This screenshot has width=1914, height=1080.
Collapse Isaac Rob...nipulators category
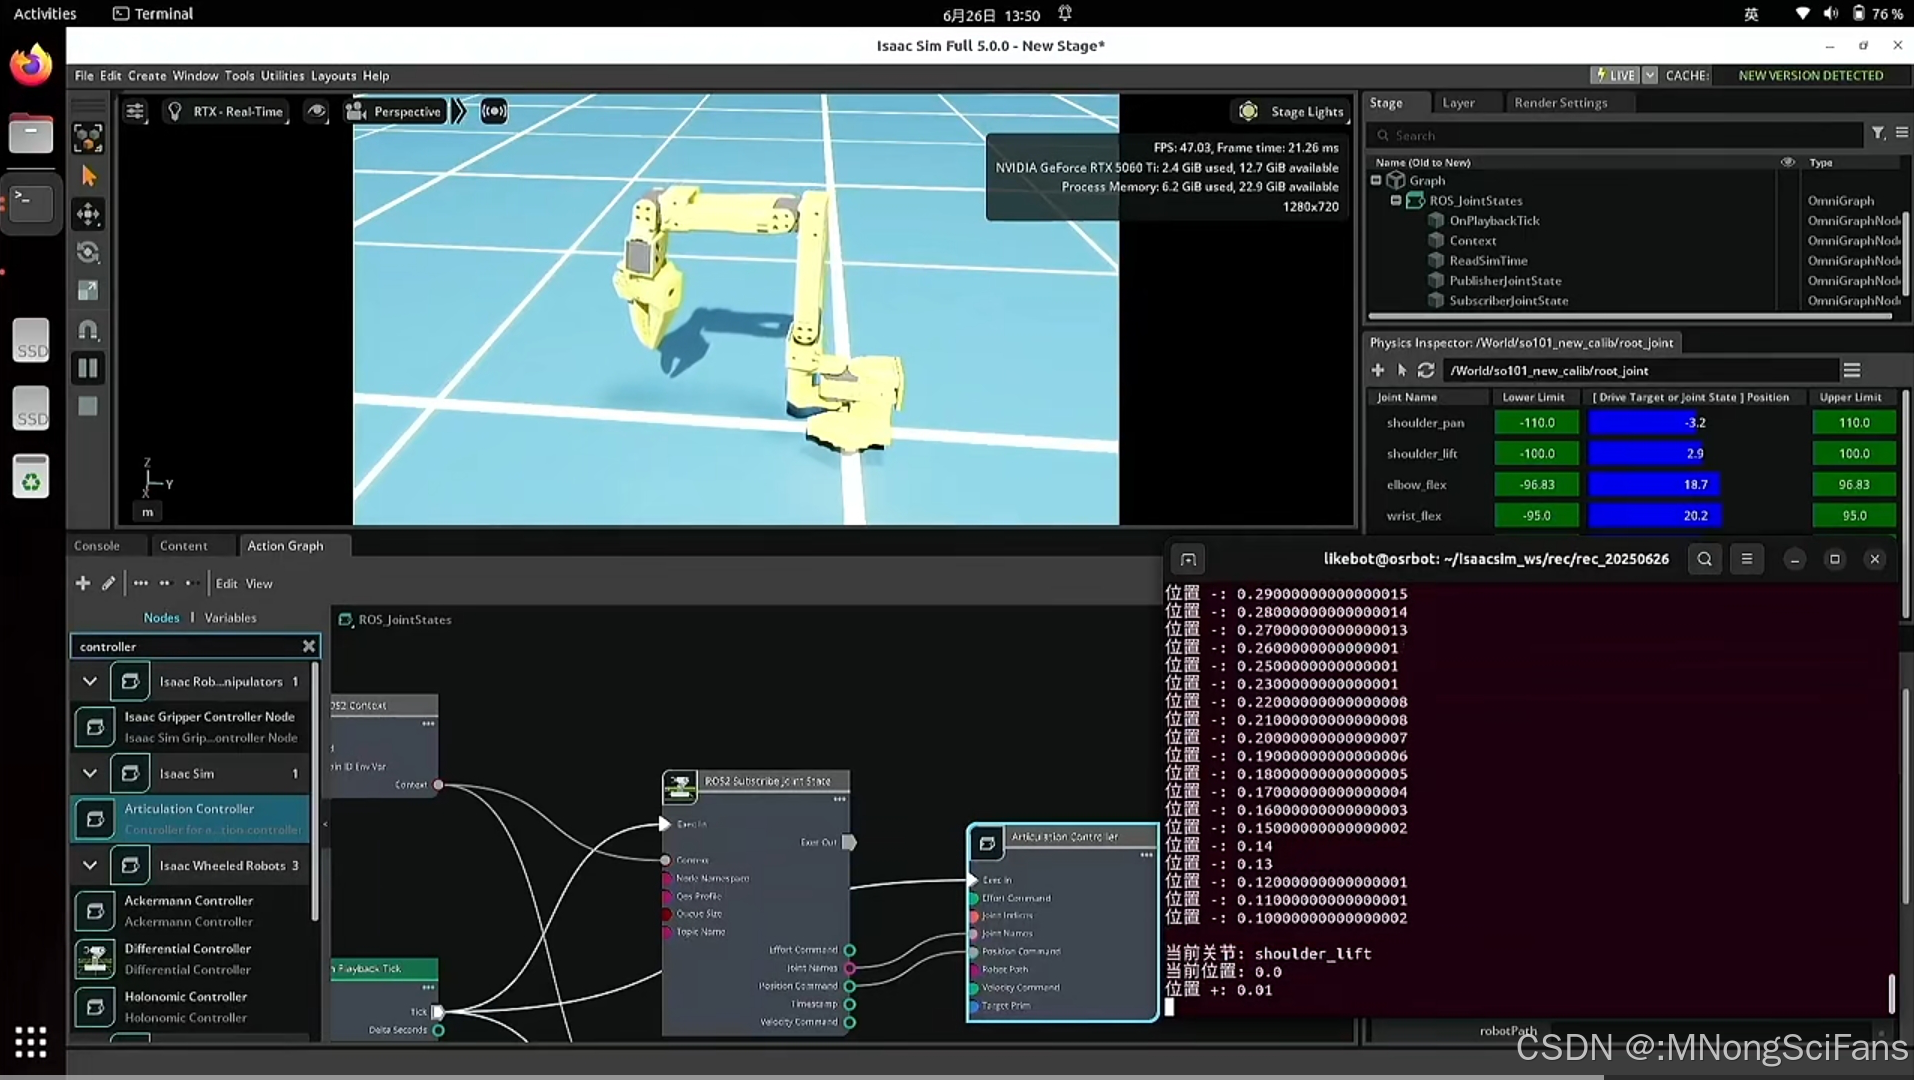89,682
